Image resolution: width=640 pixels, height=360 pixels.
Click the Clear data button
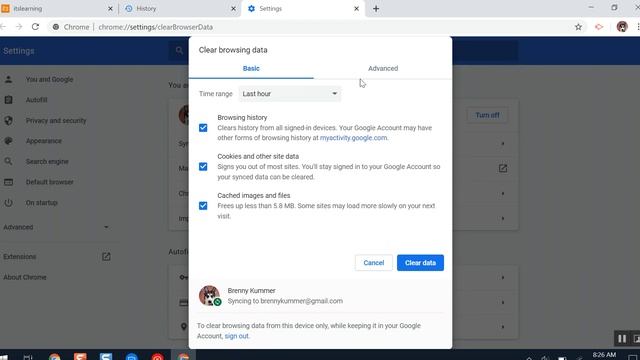coord(420,263)
